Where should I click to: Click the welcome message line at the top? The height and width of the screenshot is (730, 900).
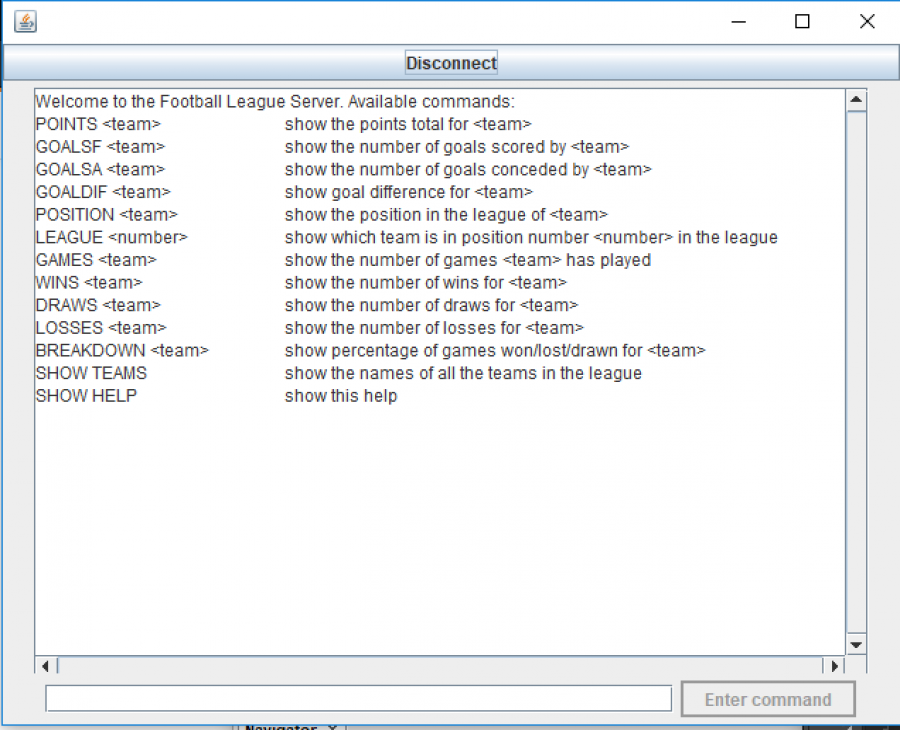pos(275,102)
